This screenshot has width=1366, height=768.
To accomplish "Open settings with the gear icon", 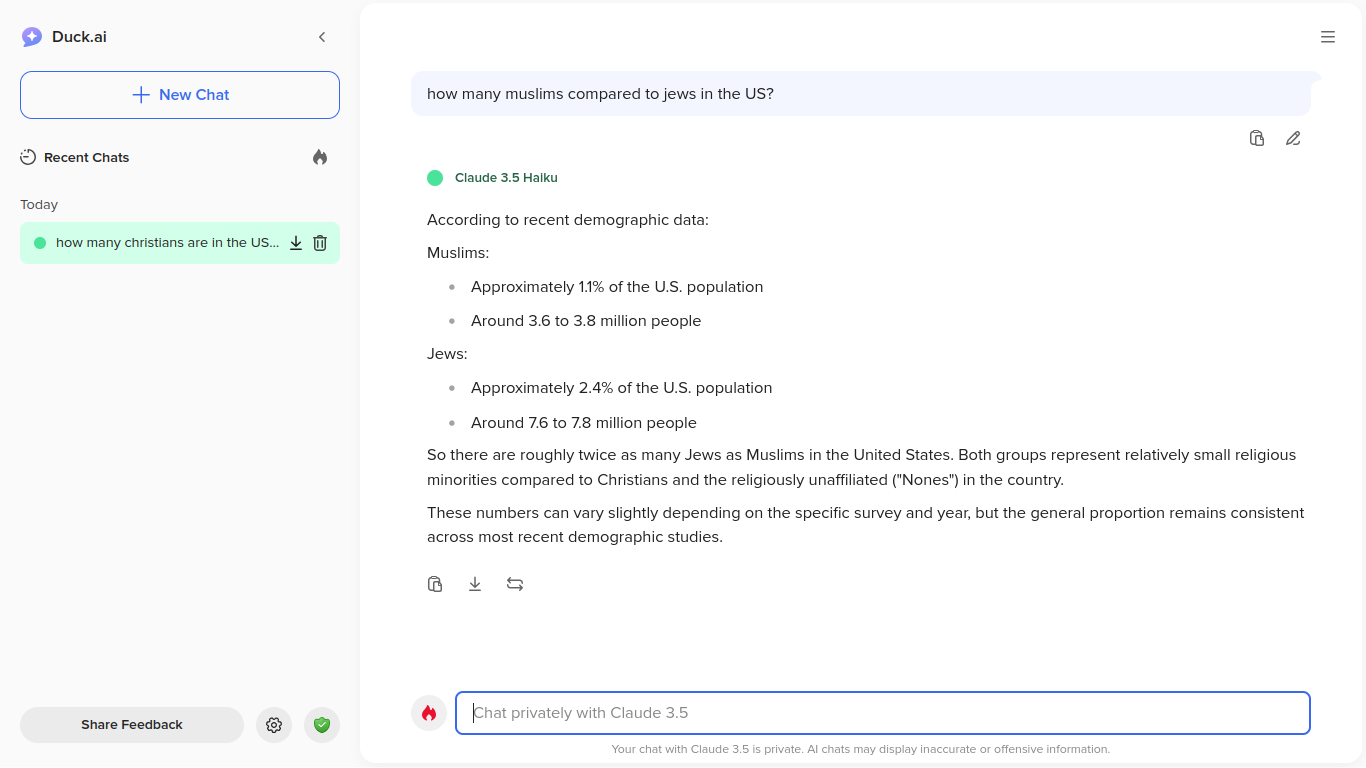I will (274, 725).
